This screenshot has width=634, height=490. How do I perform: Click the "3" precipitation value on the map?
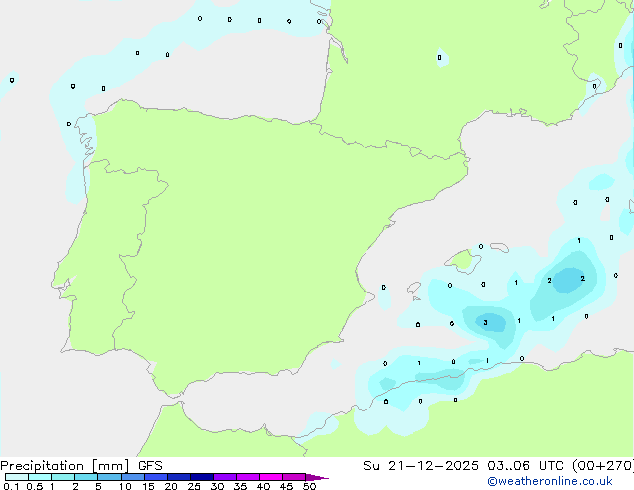click(485, 323)
